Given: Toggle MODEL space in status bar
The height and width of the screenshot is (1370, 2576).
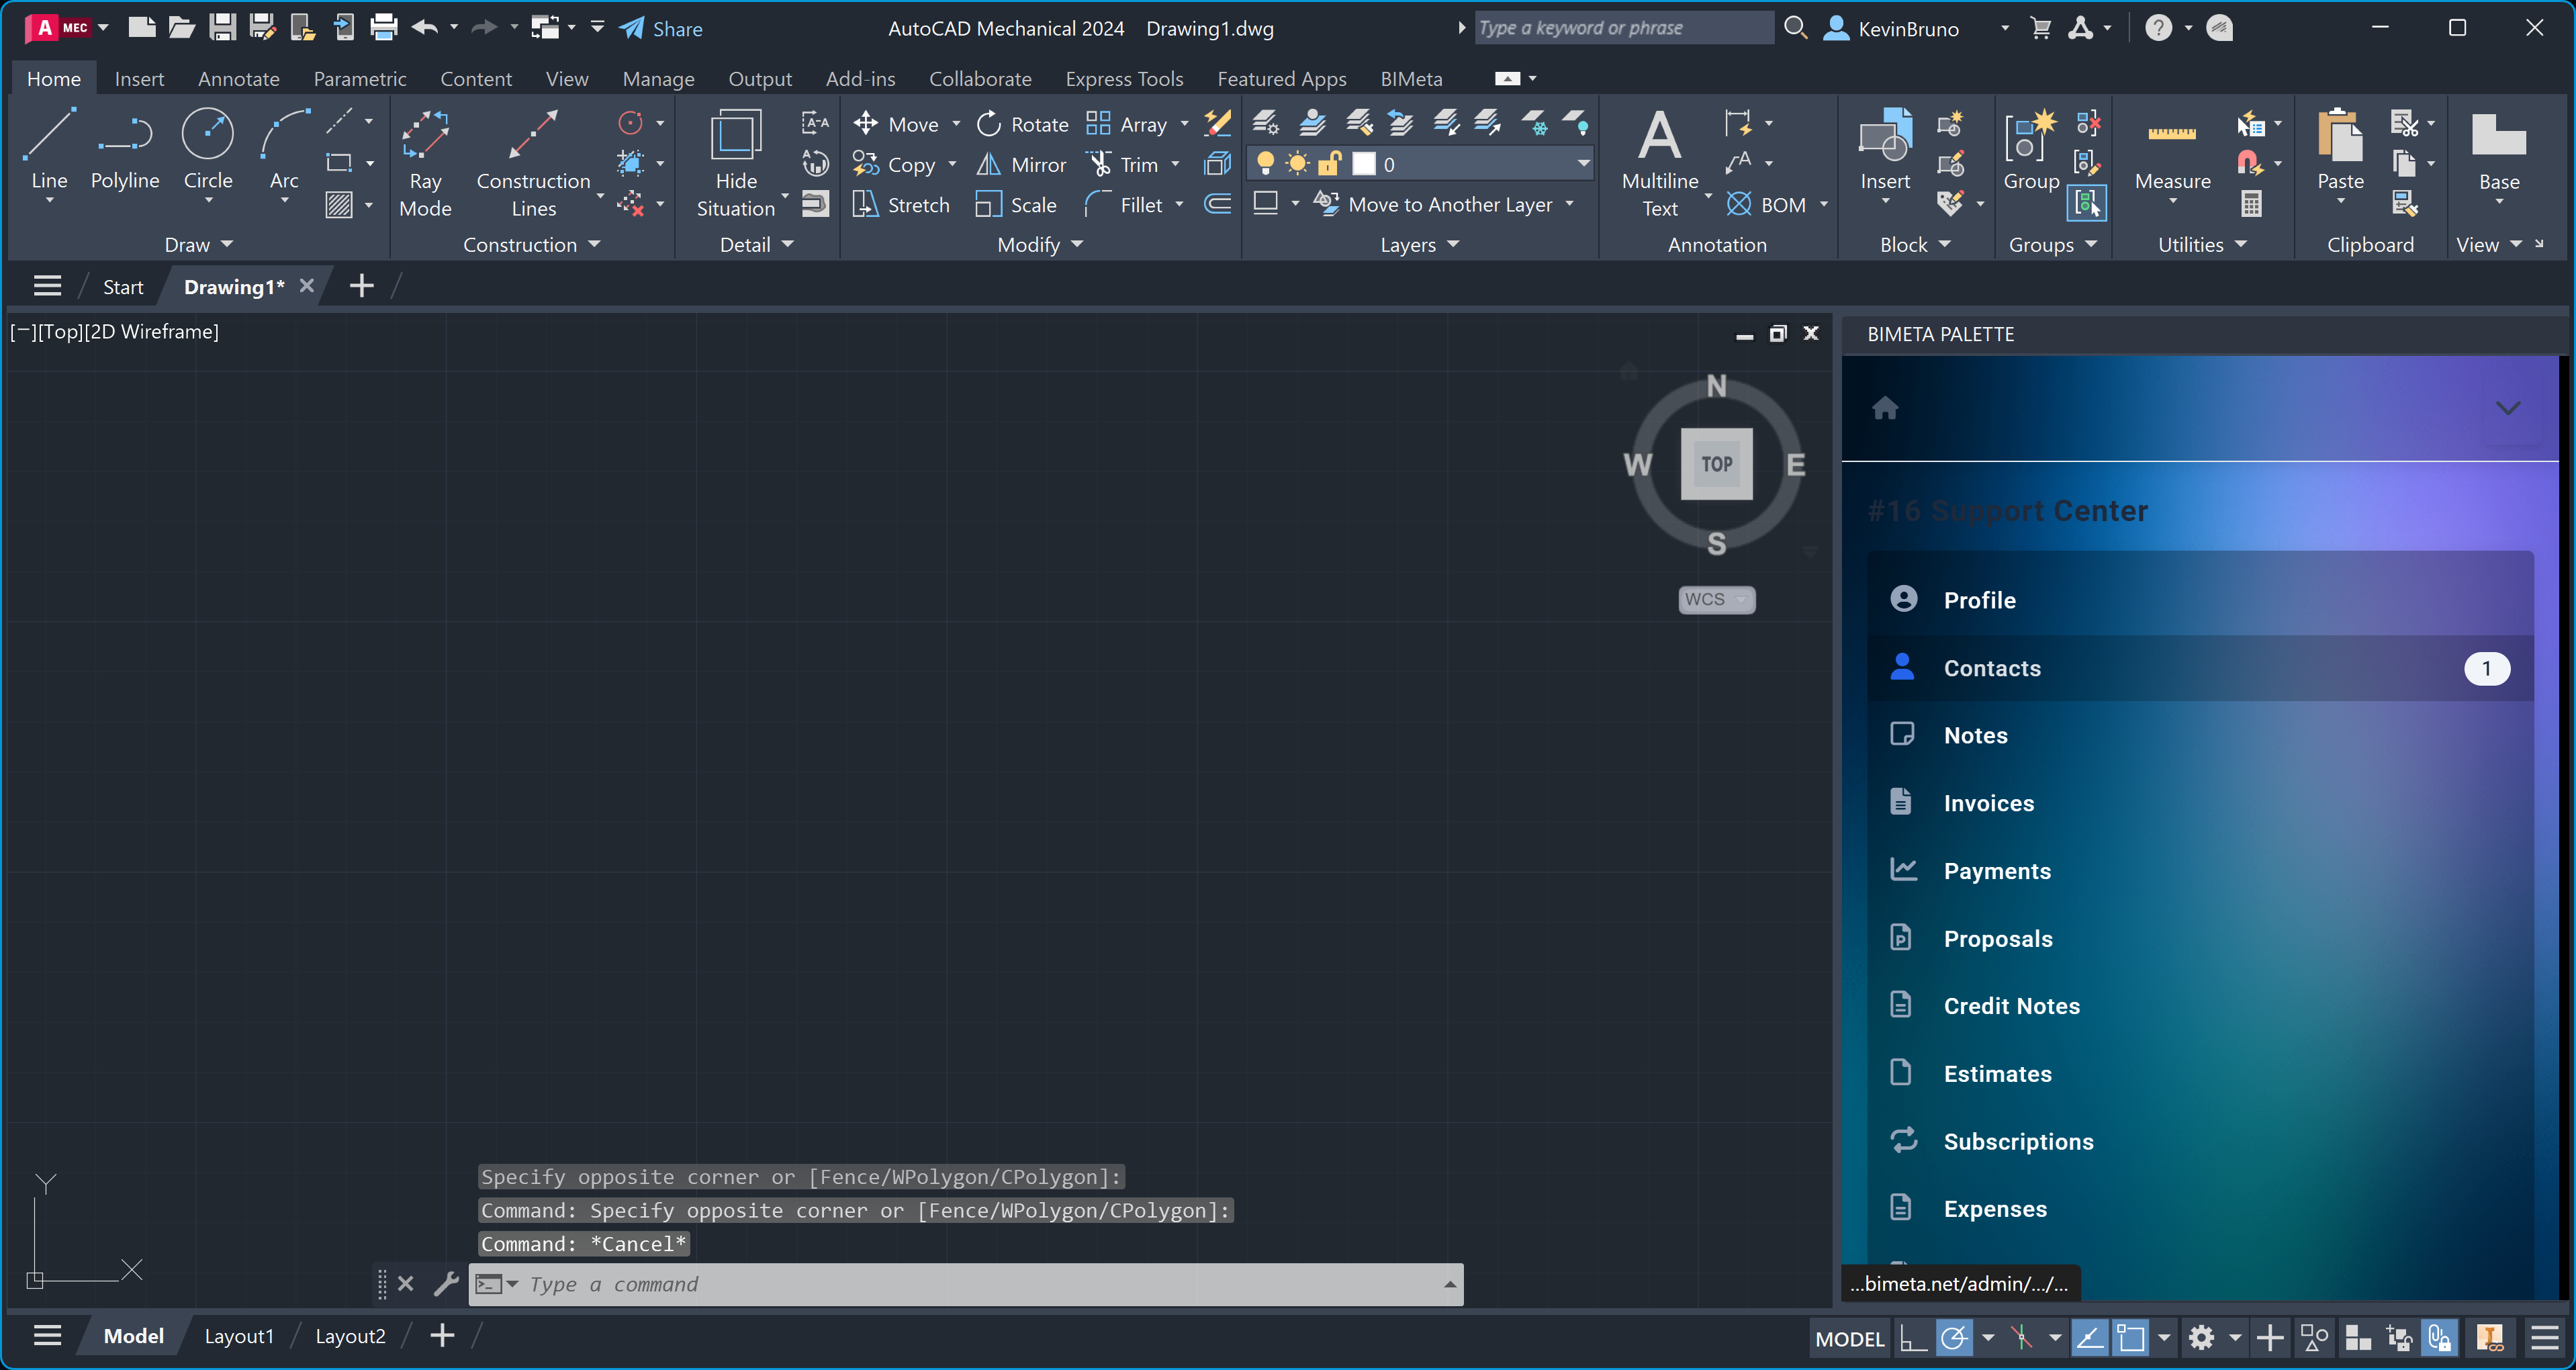Looking at the screenshot, I should click(1849, 1338).
